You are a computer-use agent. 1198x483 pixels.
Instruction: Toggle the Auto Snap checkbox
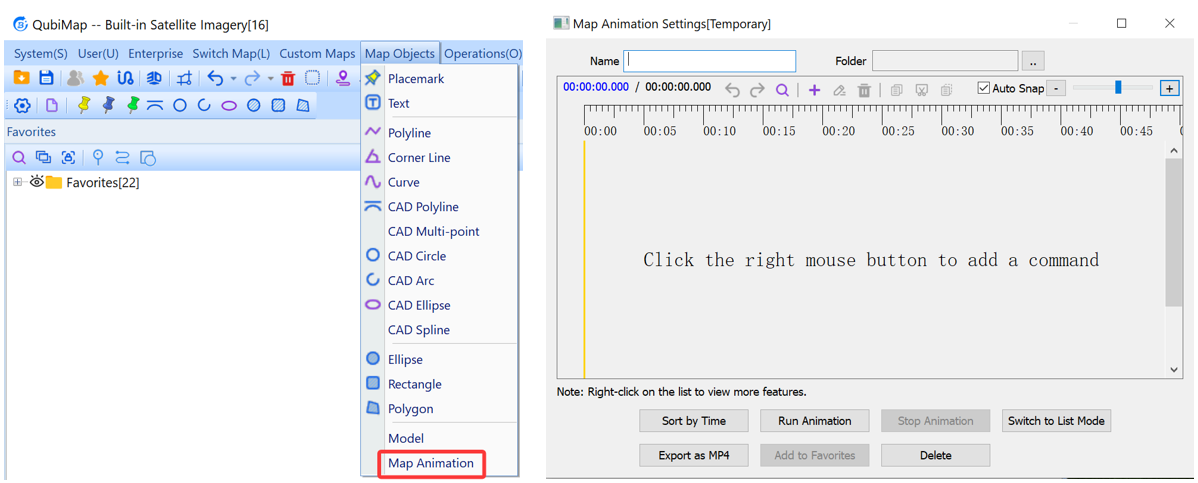click(983, 88)
